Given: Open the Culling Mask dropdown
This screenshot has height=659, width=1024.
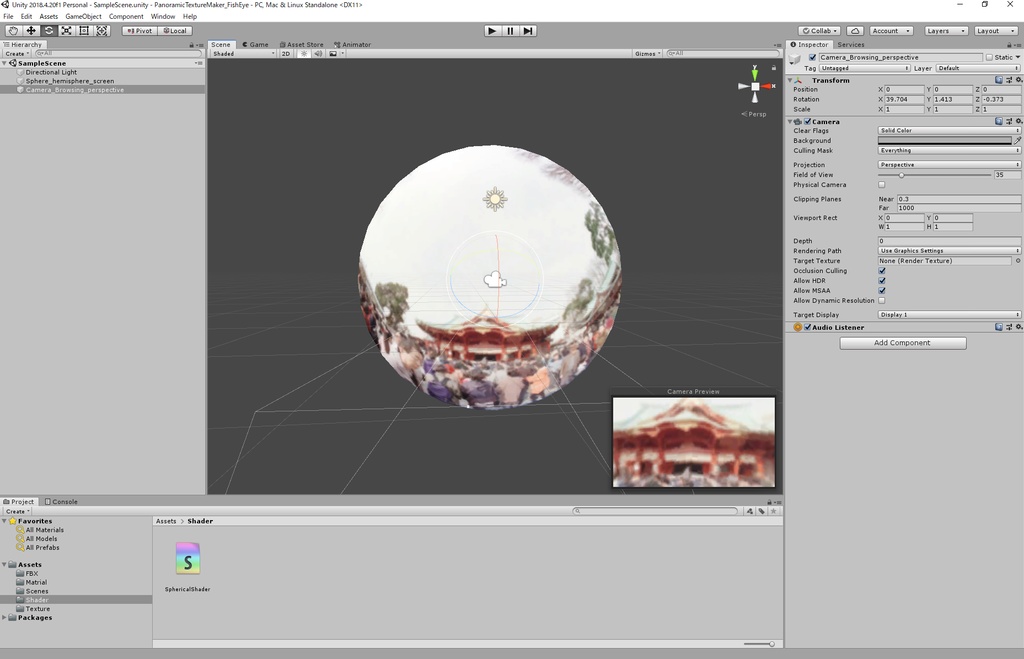Looking at the screenshot, I should [948, 150].
